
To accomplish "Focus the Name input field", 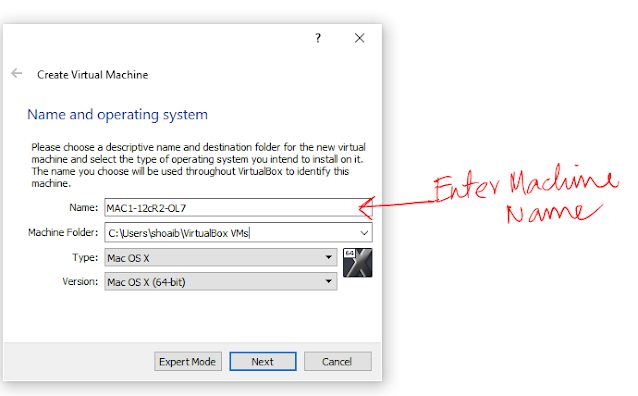I will [238, 208].
